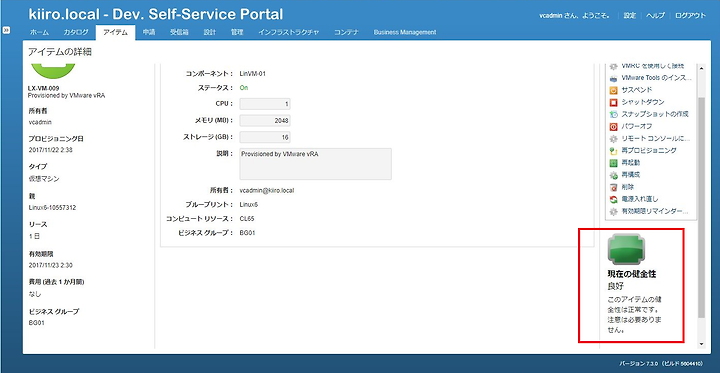The width and height of the screenshot is (720, 373).
Task: Click the expiration date 2017/11/23 2:30
Action: click(50, 265)
